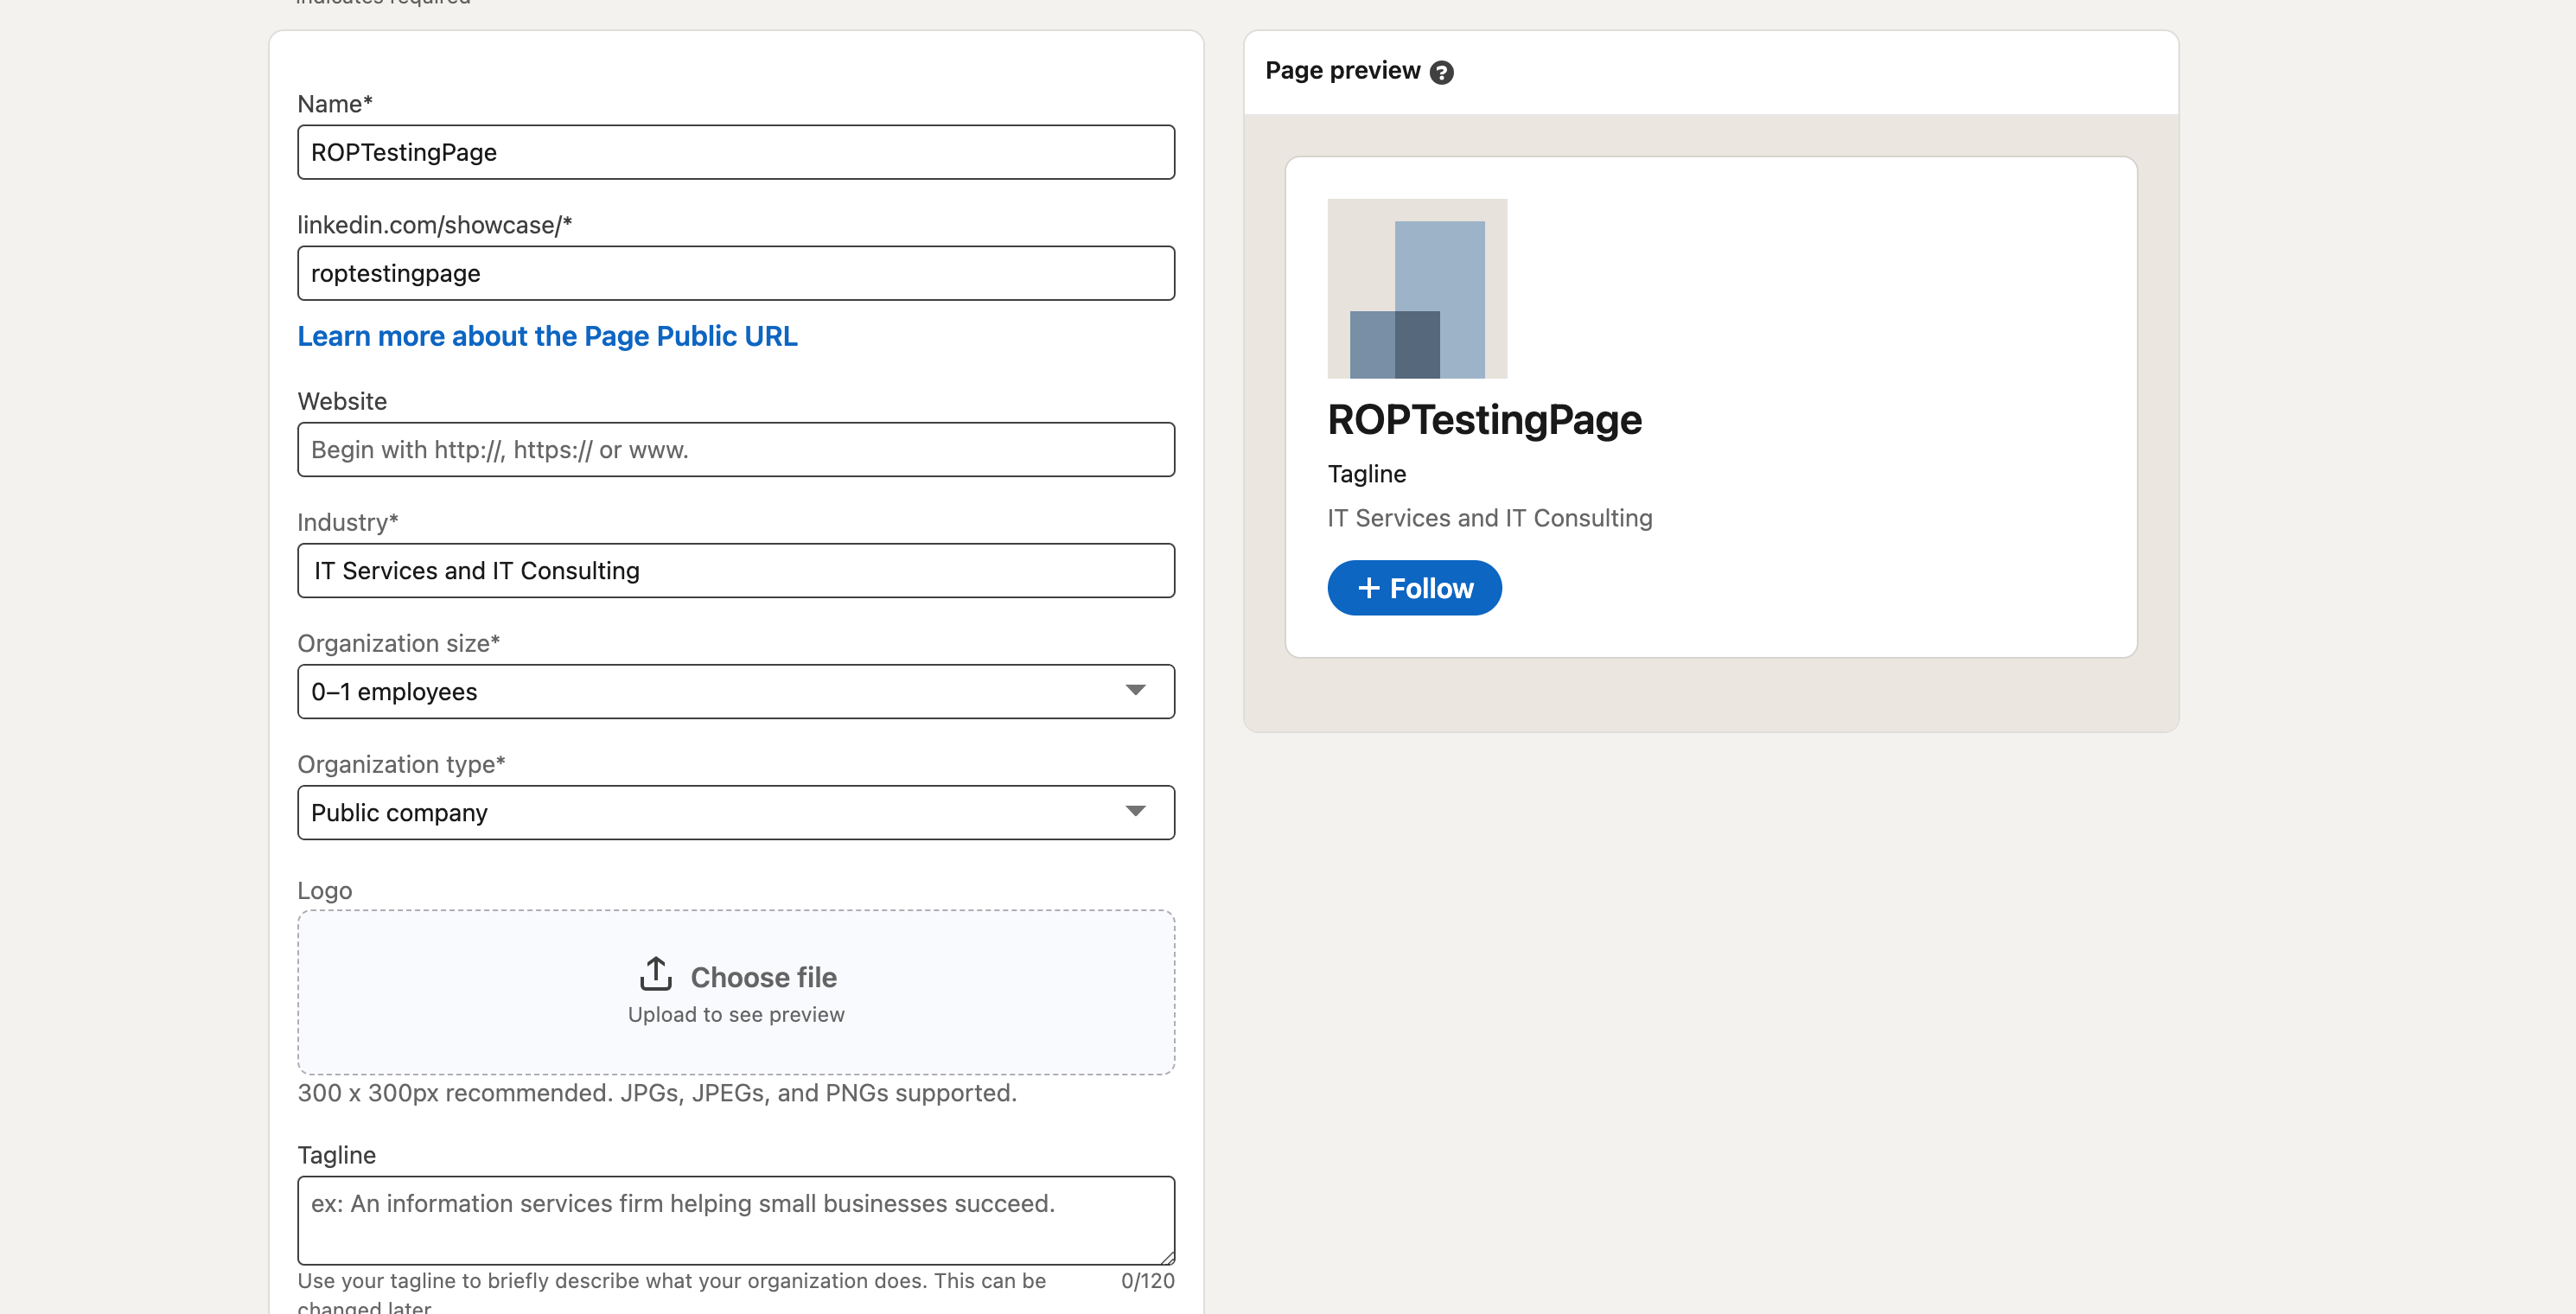Click into the Website input field
The image size is (2576, 1314).
(735, 449)
